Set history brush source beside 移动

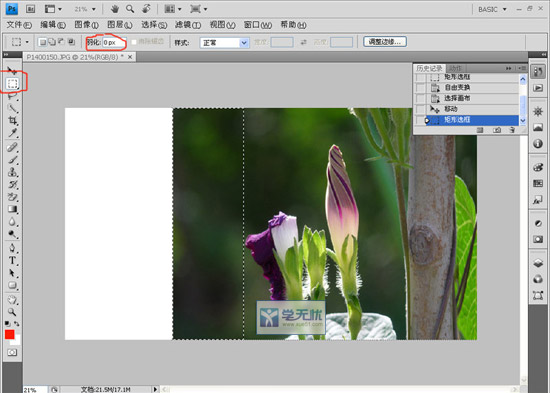click(x=420, y=109)
